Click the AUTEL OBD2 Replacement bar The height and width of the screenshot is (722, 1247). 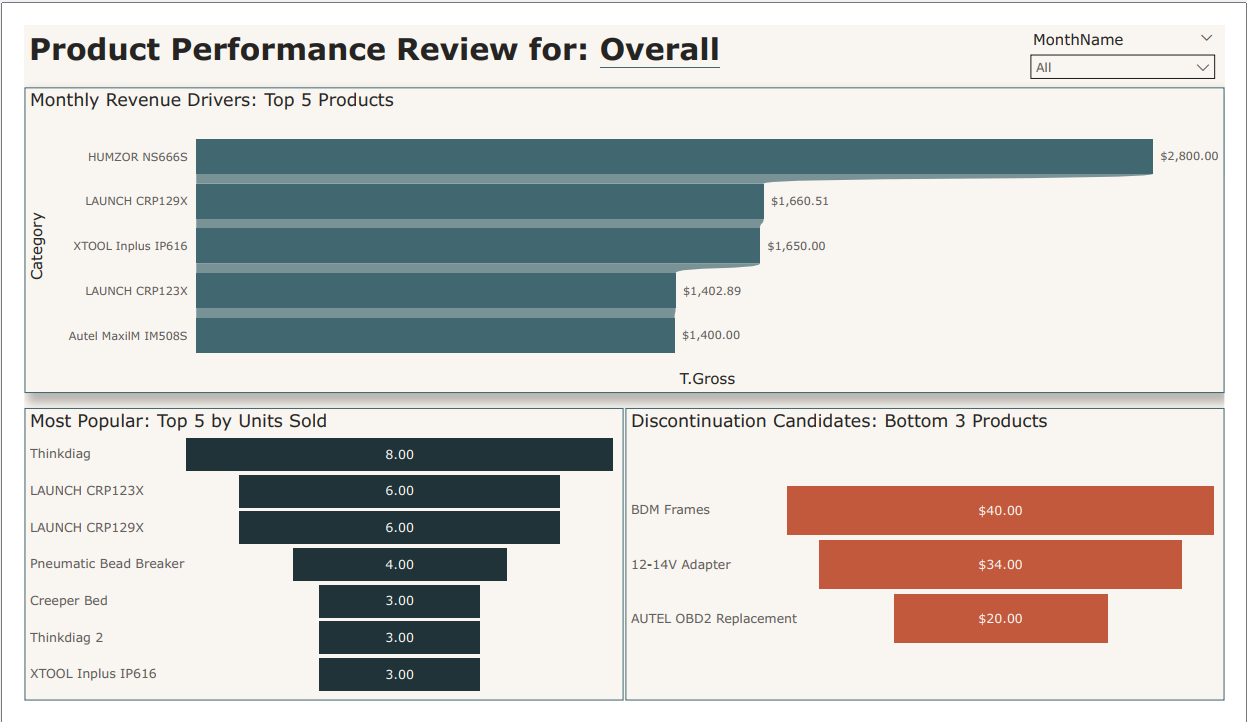pyautogui.click(x=1000, y=618)
